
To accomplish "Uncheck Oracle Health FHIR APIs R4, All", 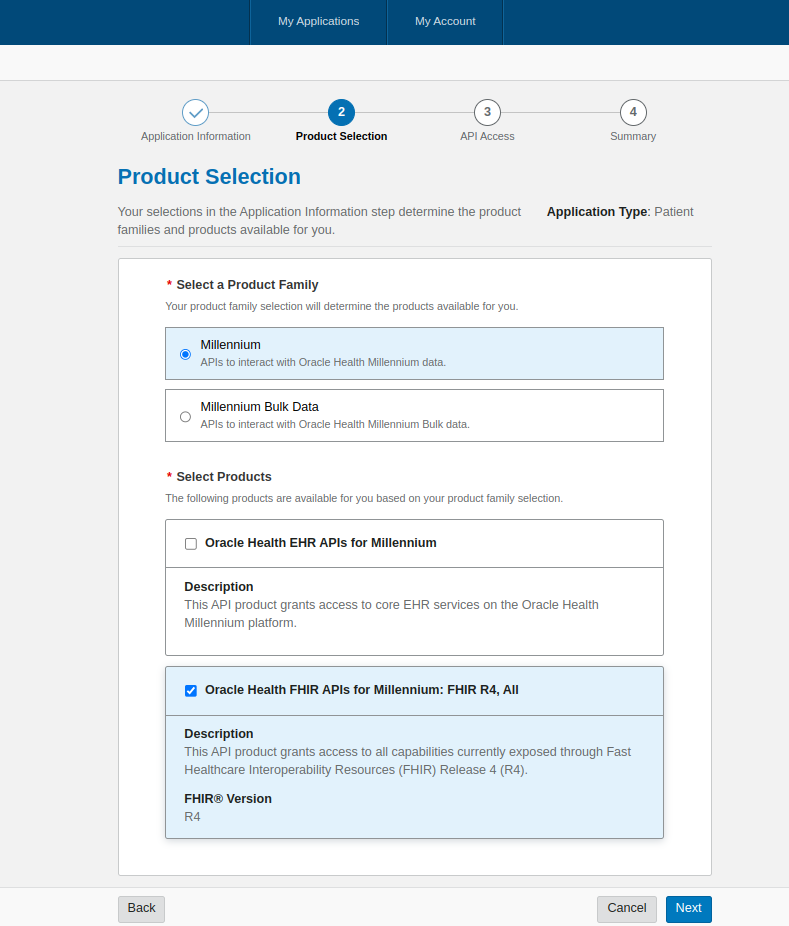I will (191, 691).
